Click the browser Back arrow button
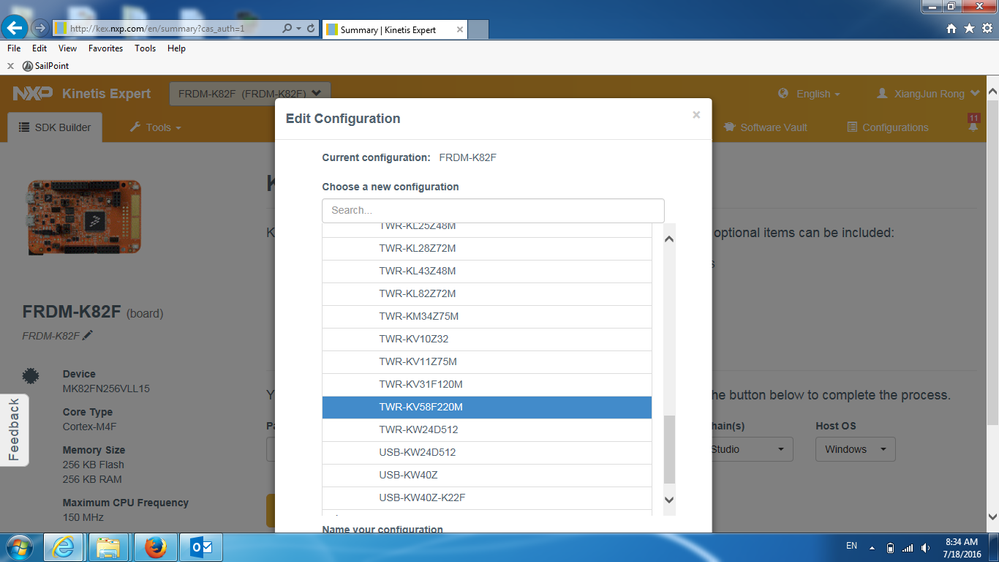Screen dimensions: 999x562 [14, 27]
